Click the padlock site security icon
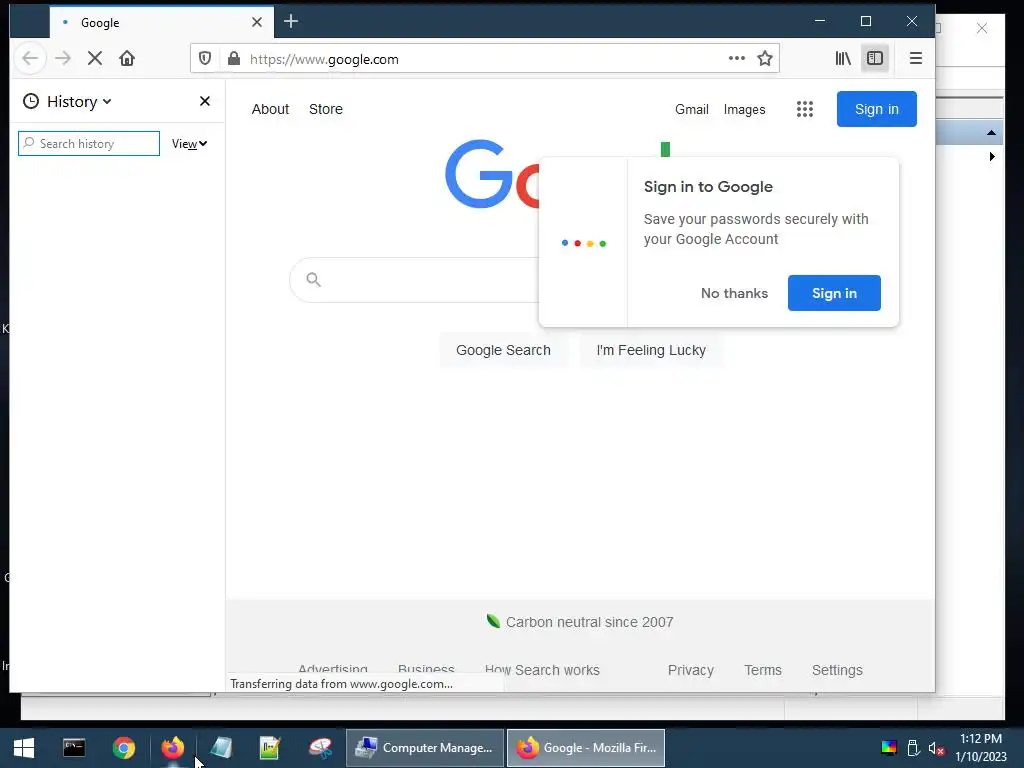The width and height of the screenshot is (1024, 768). click(x=234, y=59)
